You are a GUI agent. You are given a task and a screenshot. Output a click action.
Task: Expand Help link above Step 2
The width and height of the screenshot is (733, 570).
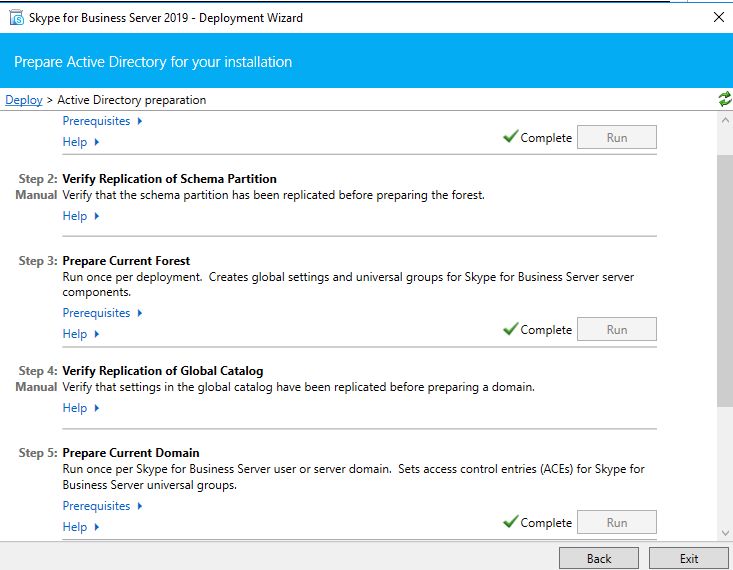[81, 142]
